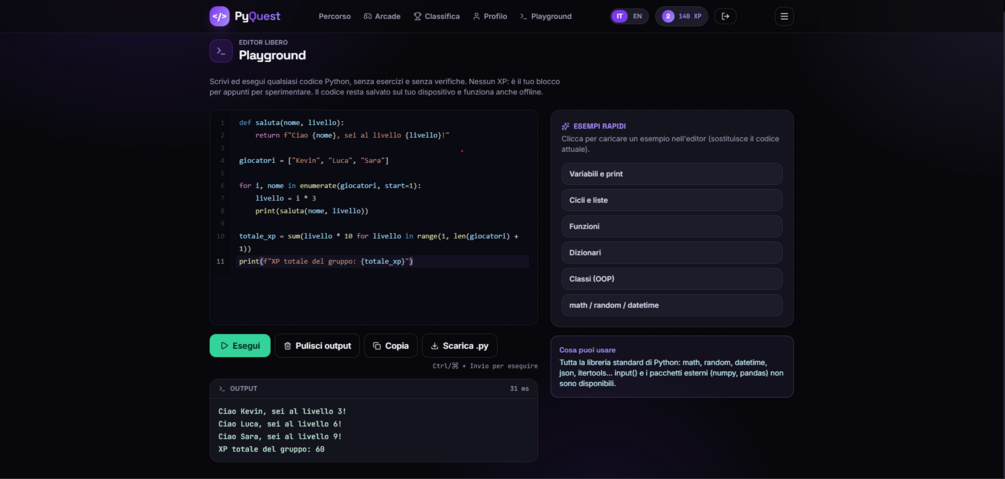This screenshot has height=479, width=1005.
Task: Click the 140 XP counter
Action: [x=690, y=17]
